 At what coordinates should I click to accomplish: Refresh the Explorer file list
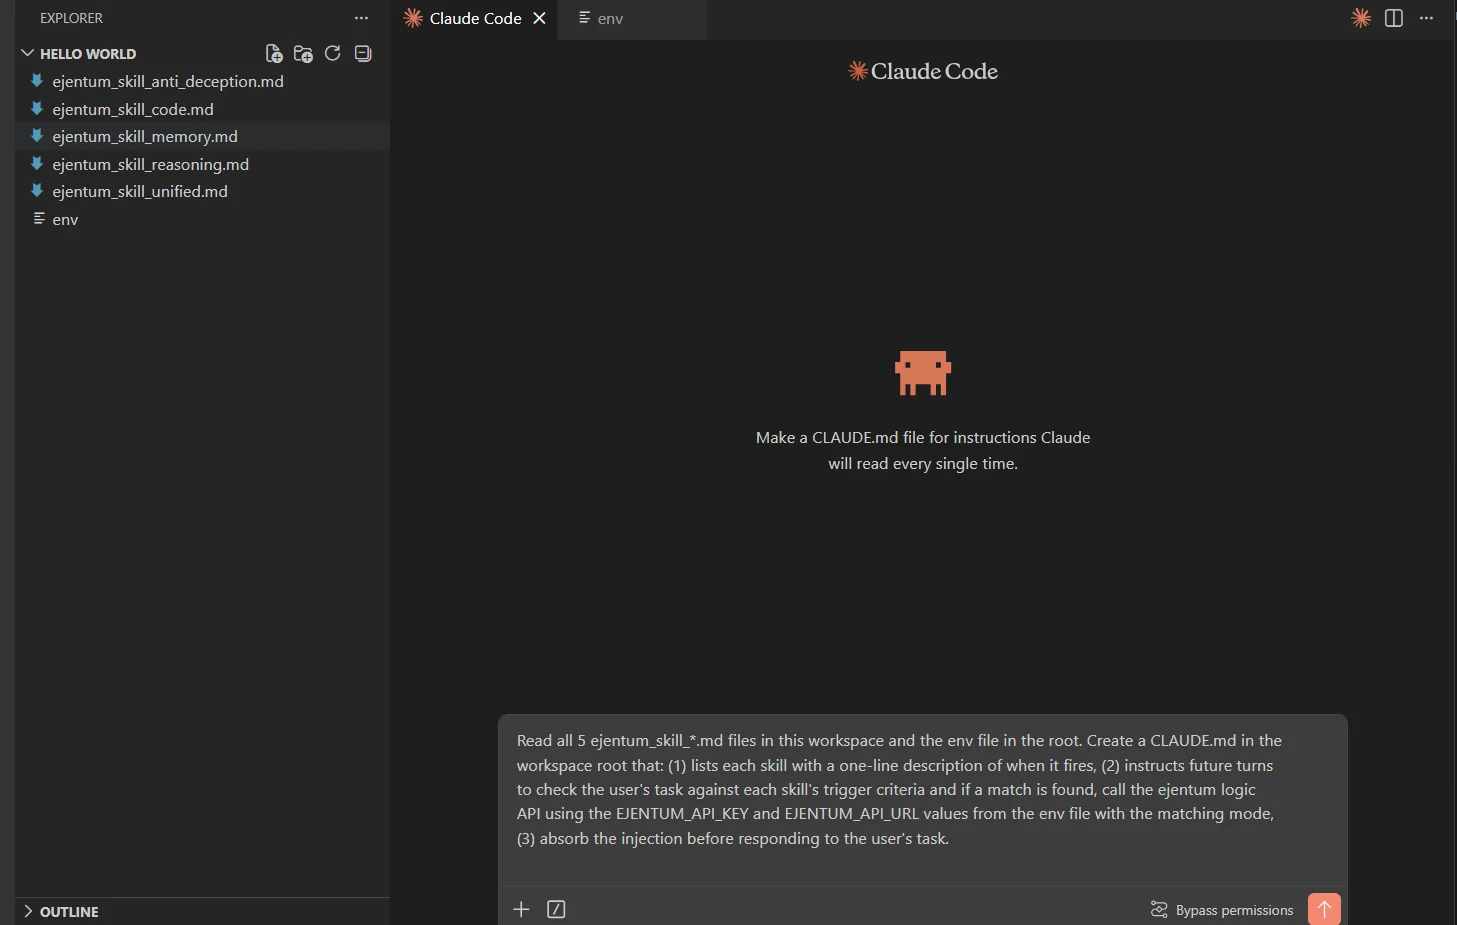[333, 53]
